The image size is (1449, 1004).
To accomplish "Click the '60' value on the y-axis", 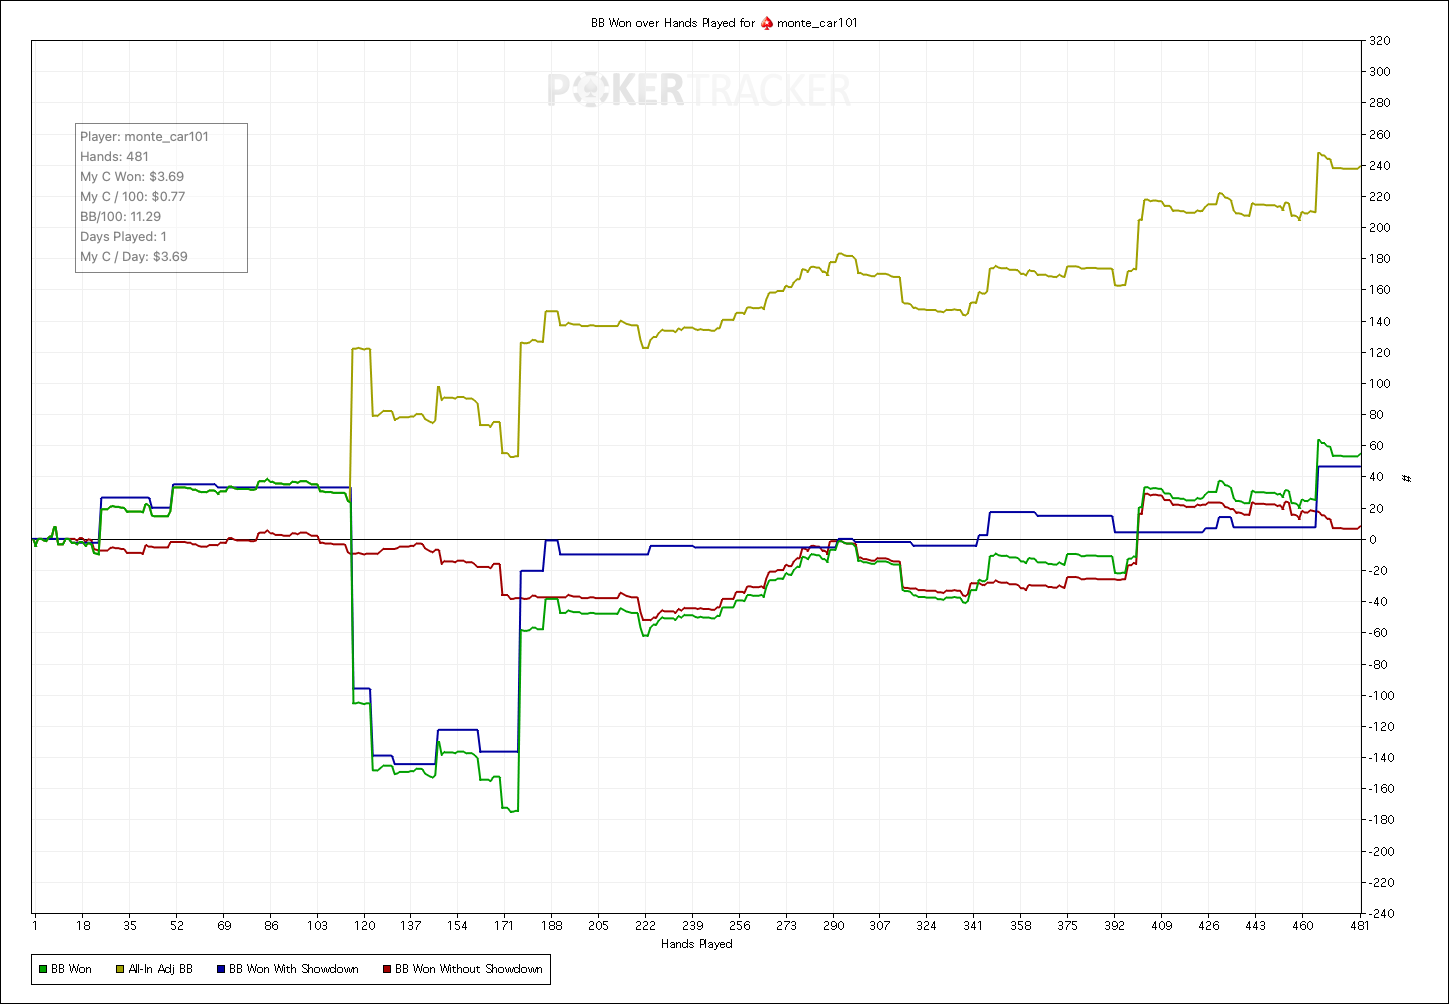I will 1376,446.
